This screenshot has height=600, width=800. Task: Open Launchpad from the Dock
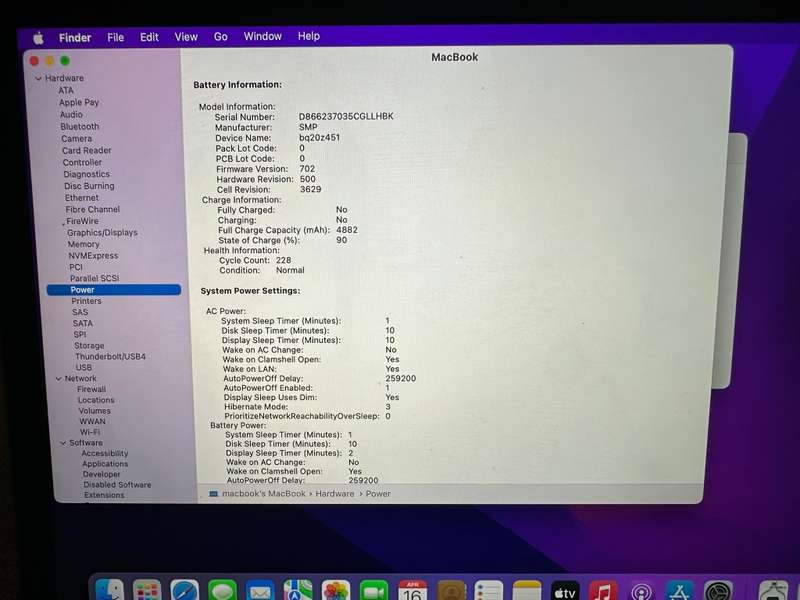coord(147,590)
